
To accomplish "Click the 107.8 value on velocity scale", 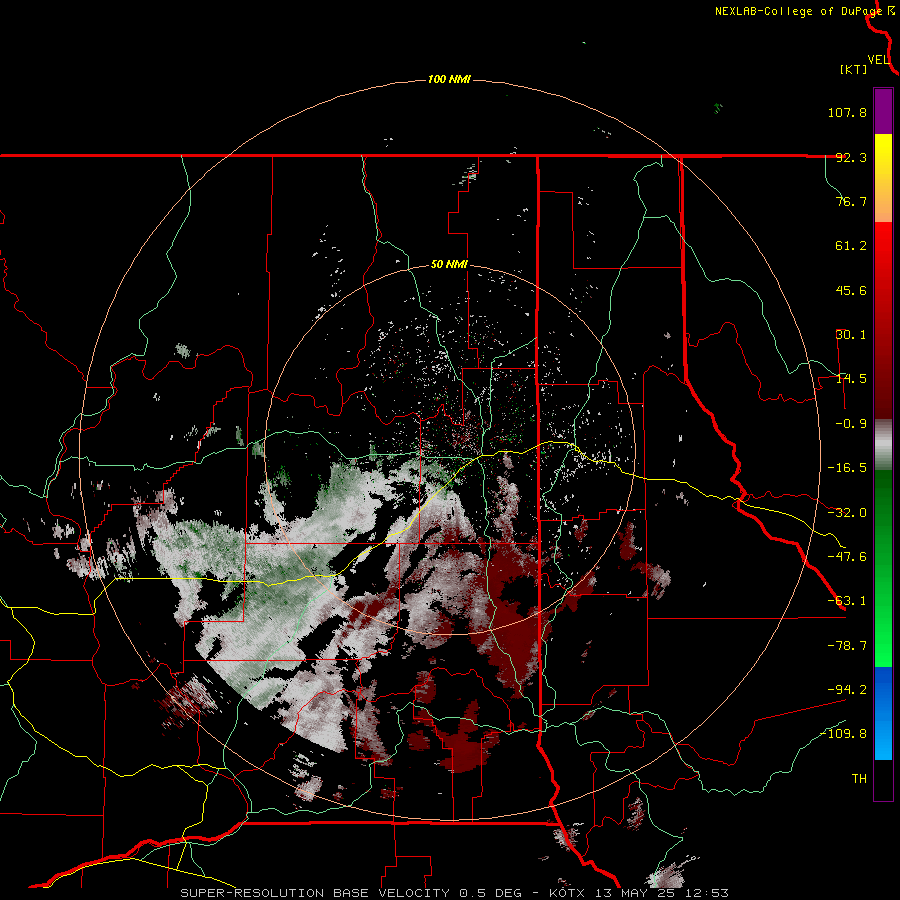I will pyautogui.click(x=847, y=112).
